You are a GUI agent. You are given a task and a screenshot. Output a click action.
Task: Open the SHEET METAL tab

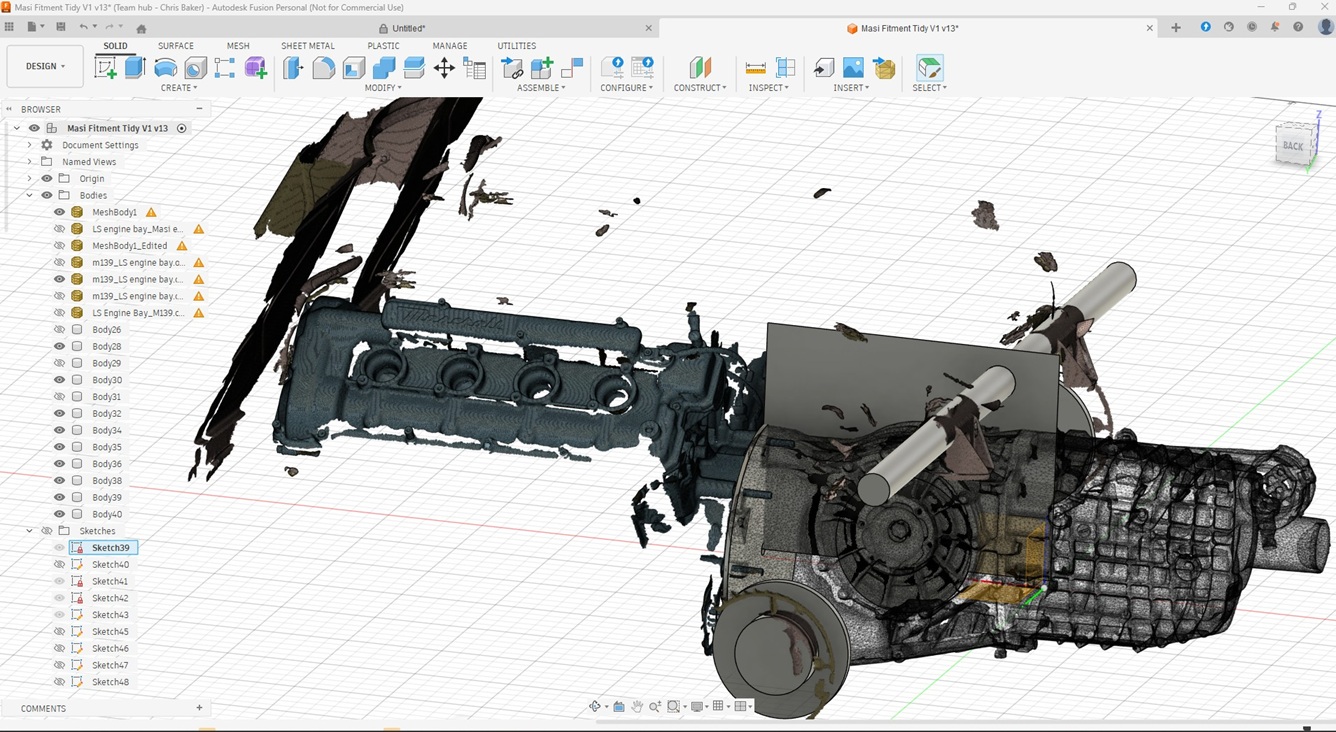coord(307,46)
